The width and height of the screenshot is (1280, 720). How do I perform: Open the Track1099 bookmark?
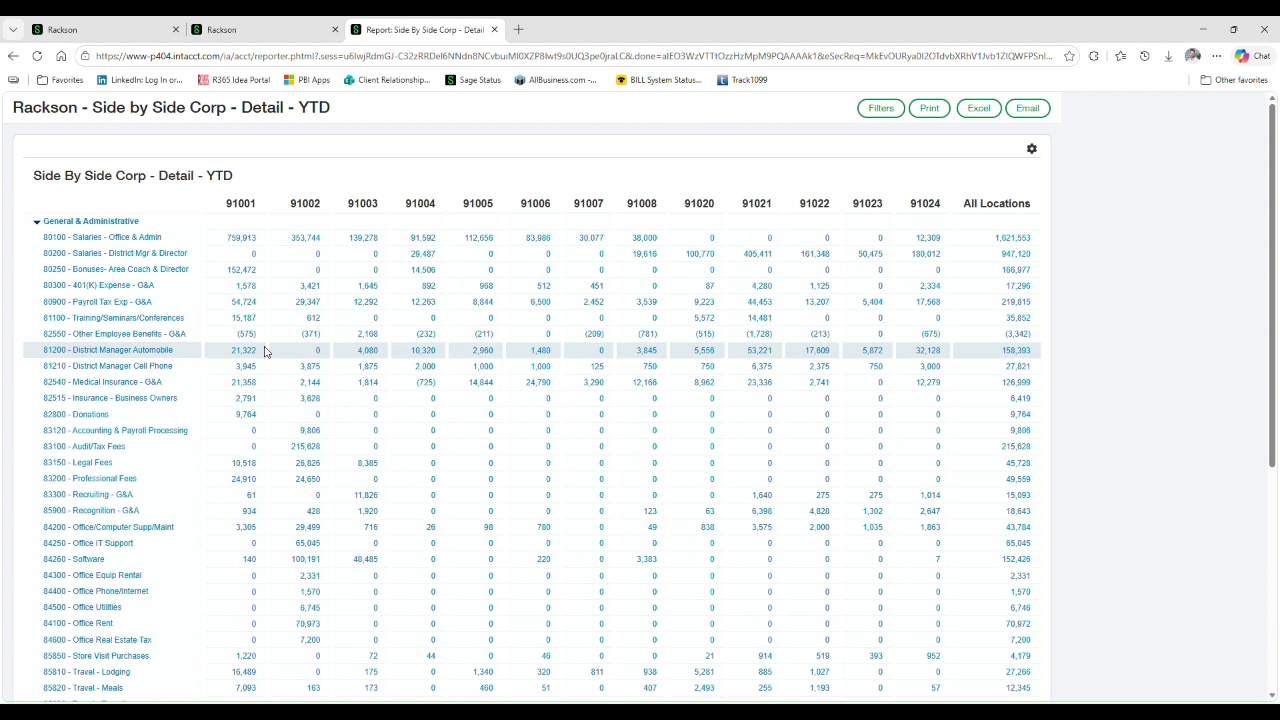[x=742, y=80]
